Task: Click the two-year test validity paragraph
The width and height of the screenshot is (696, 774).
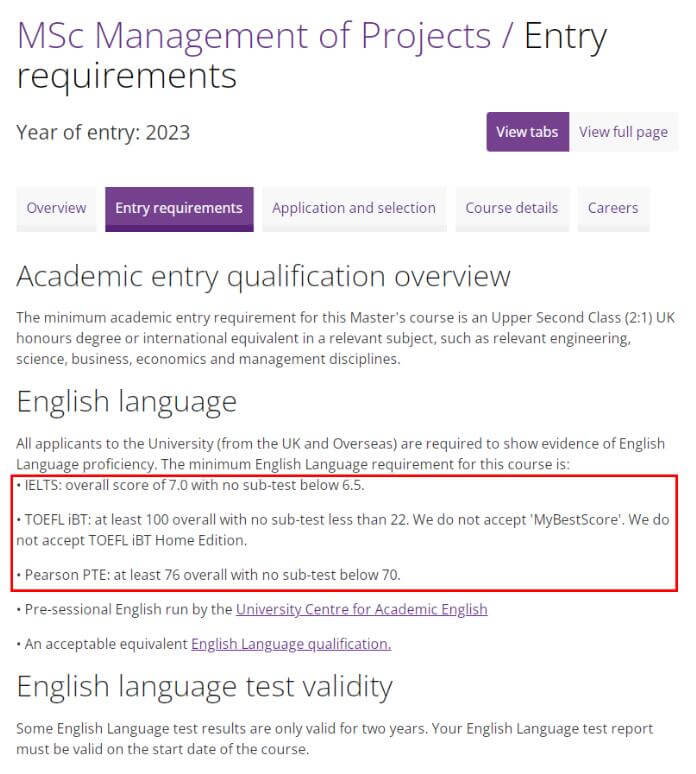Action: (335, 739)
